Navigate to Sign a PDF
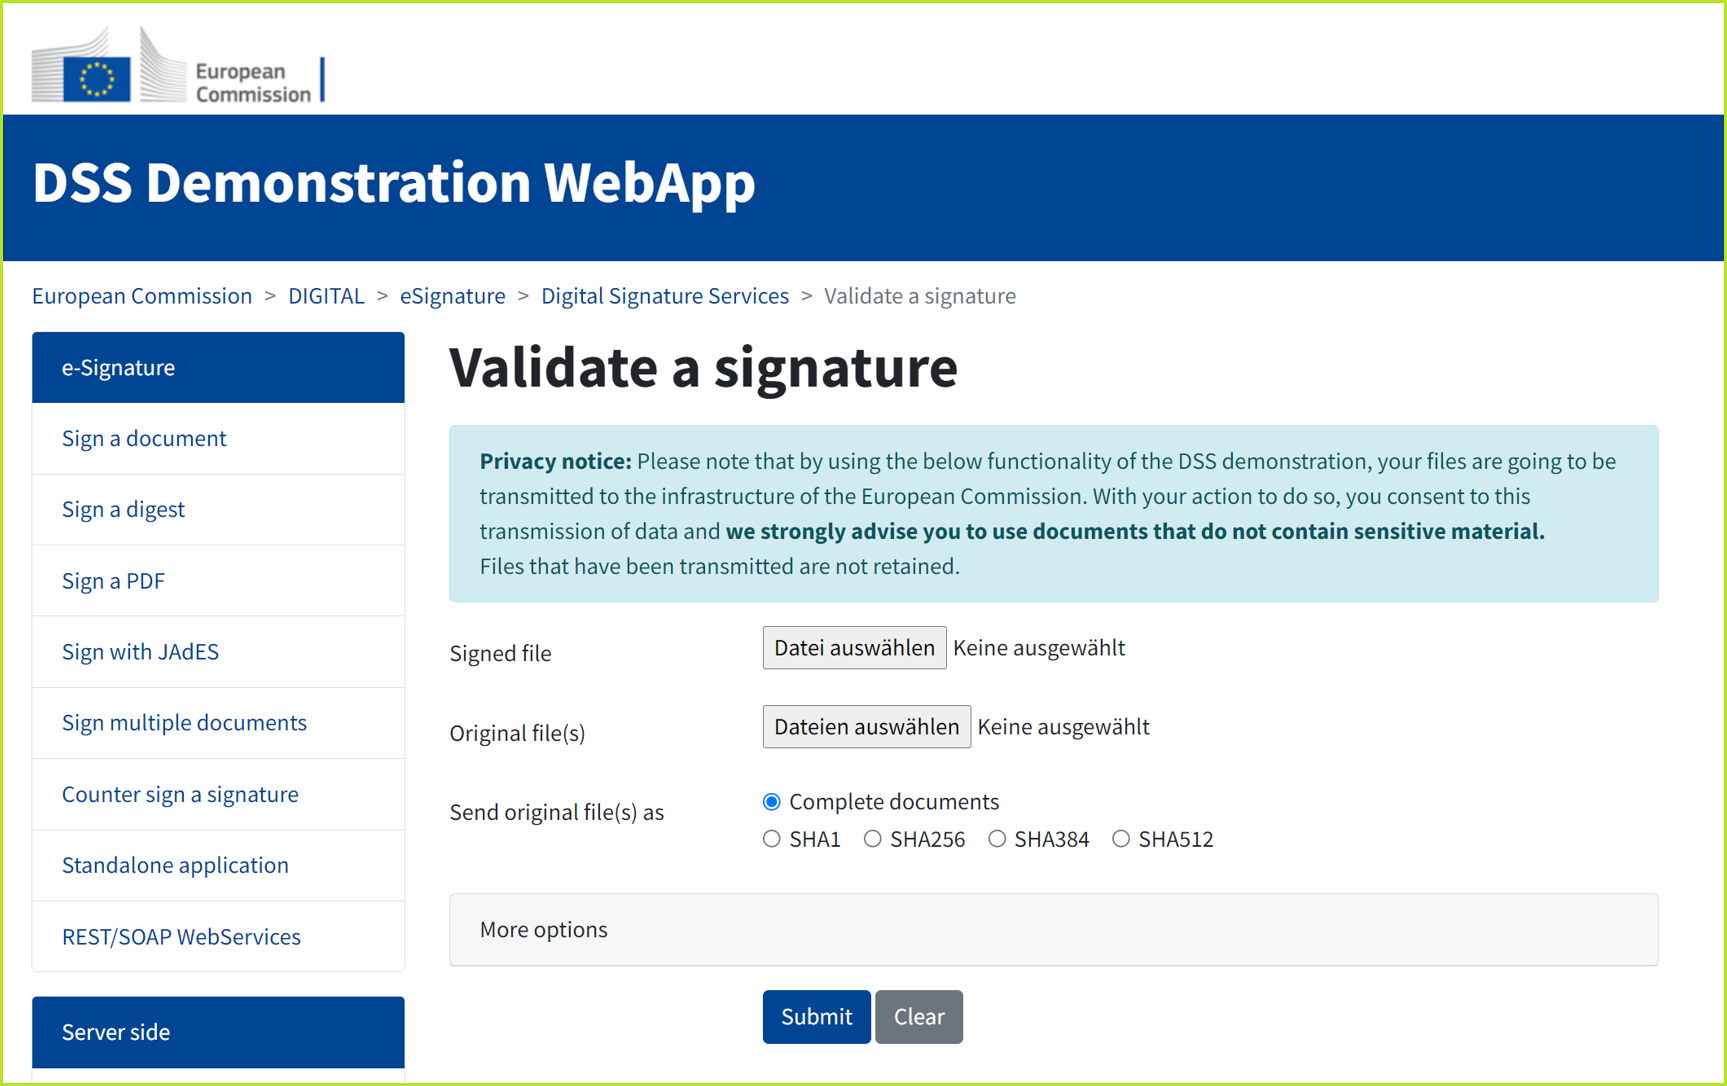 113,580
